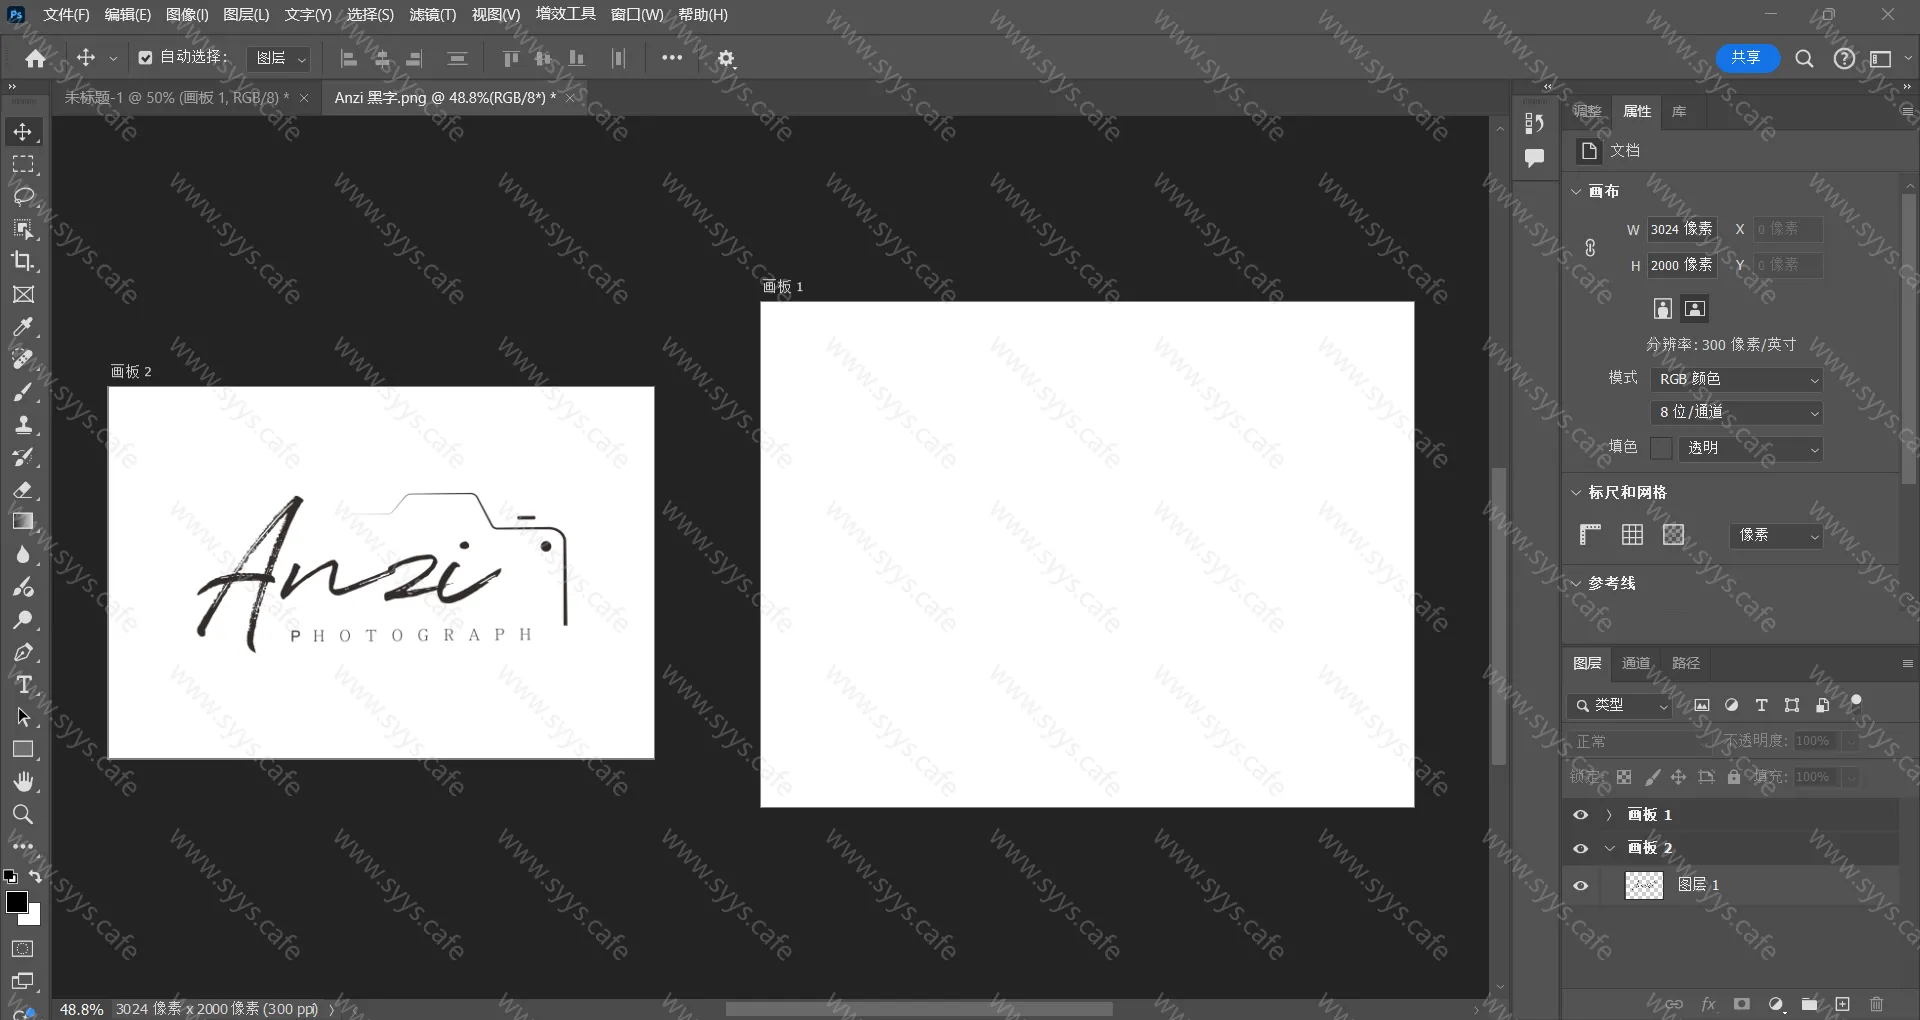The height and width of the screenshot is (1020, 1920).
Task: Open the RGB 颜色 mode dropdown
Action: pyautogui.click(x=1737, y=379)
